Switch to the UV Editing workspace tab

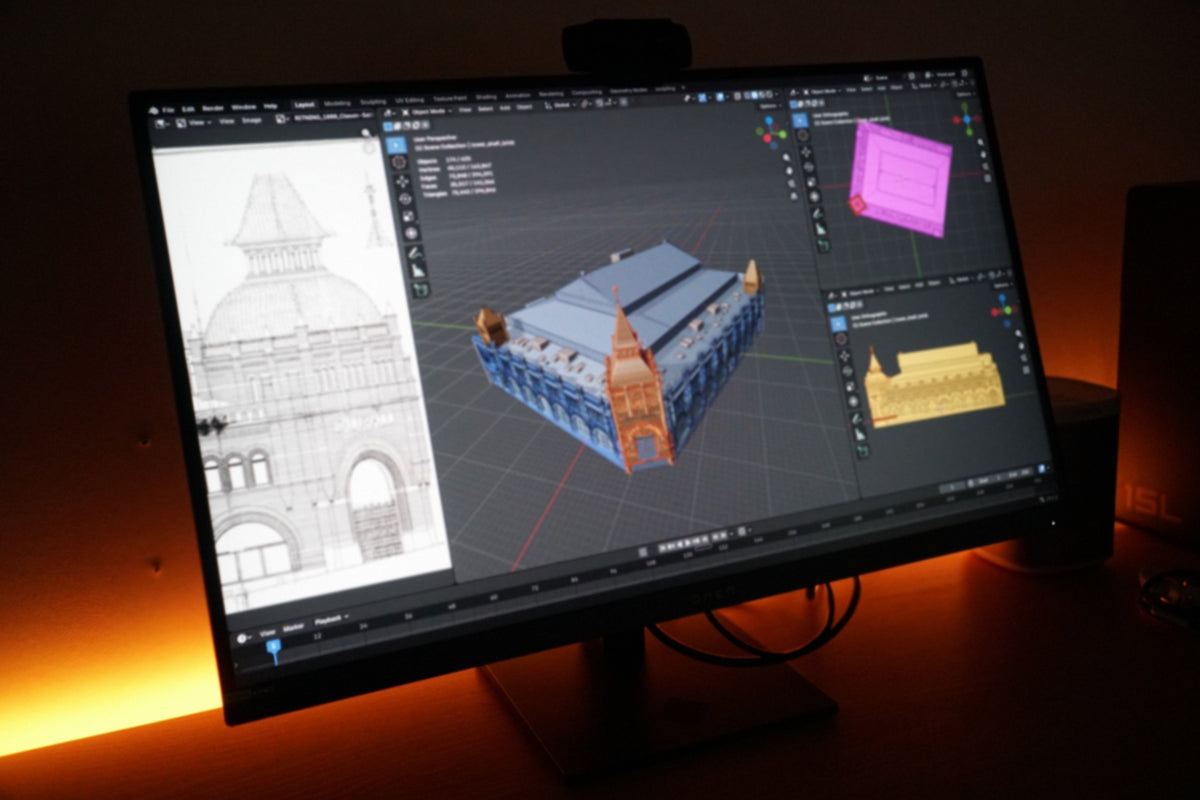[x=409, y=100]
